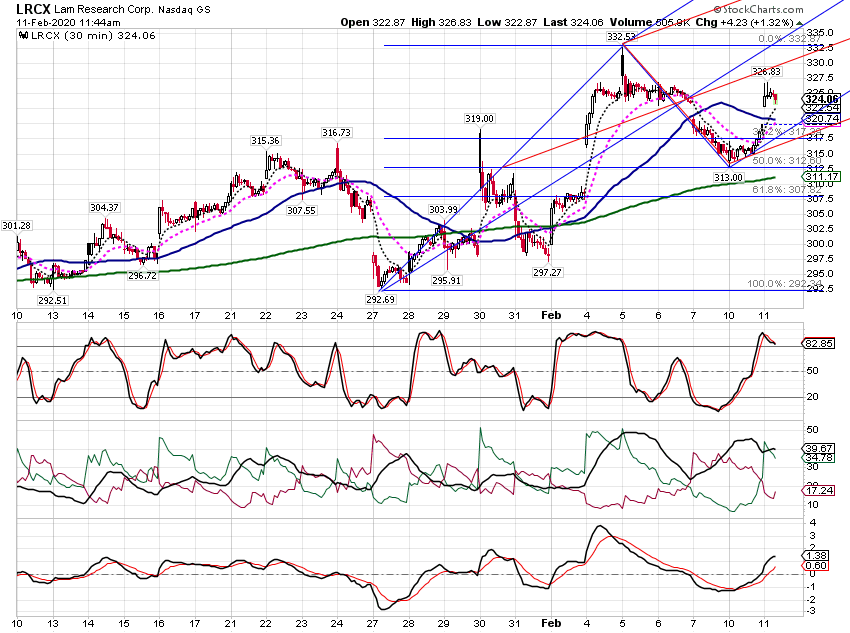Click the 313.00 swing low label
Image resolution: width=850 pixels, height=633 pixels.
click(x=729, y=178)
